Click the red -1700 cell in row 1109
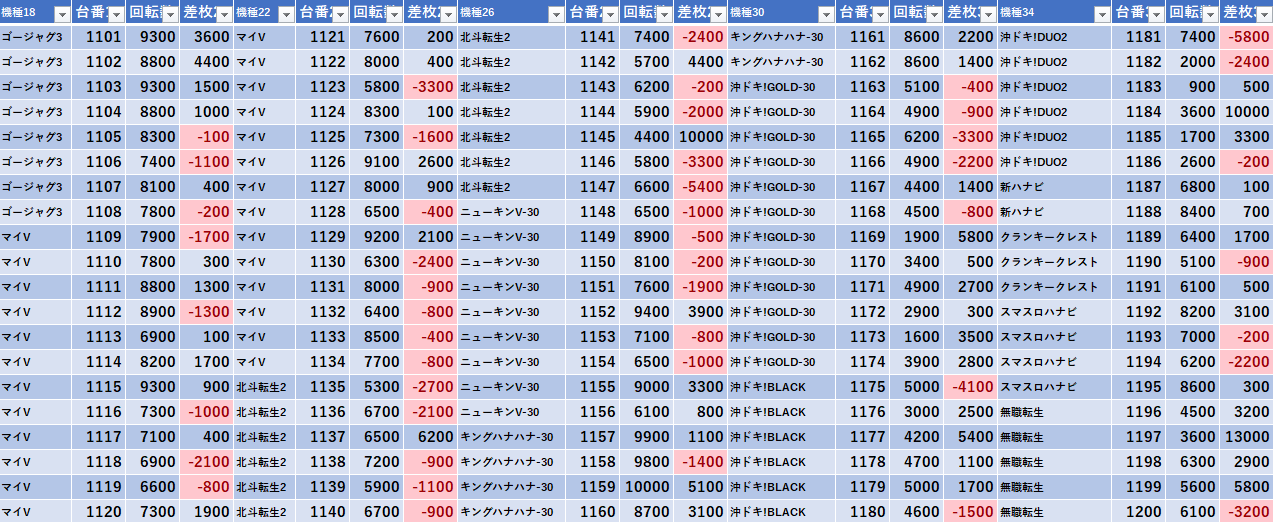Image resolution: width=1274 pixels, height=522 pixels. point(207,237)
